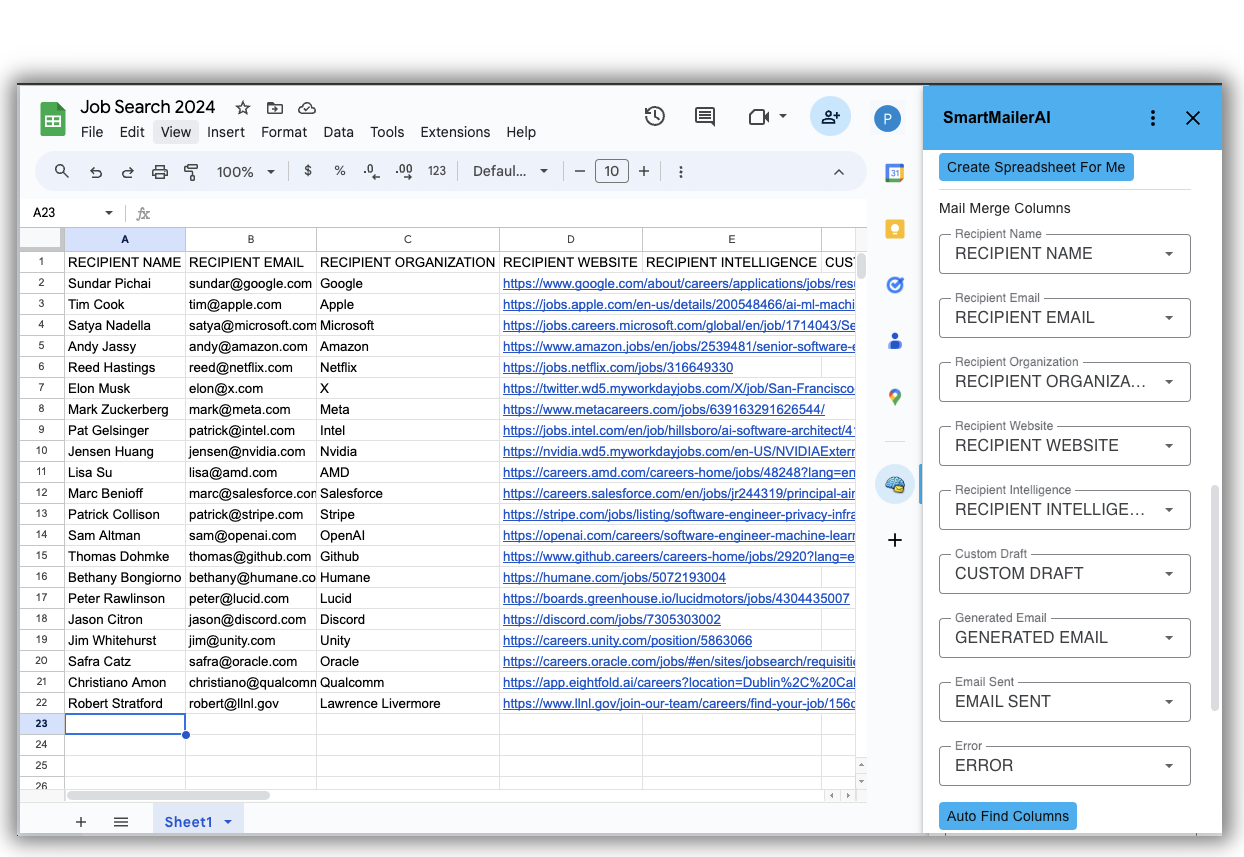
Task: Increase font size with plus button
Action: point(644,171)
